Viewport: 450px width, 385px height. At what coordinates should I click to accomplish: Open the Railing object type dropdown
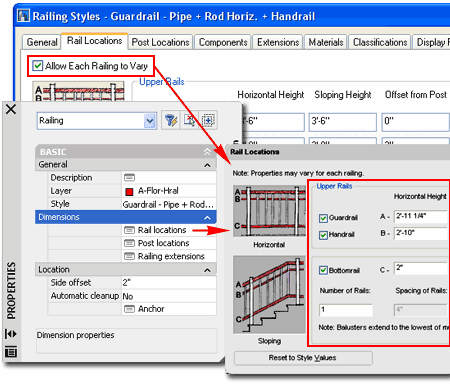tap(150, 121)
